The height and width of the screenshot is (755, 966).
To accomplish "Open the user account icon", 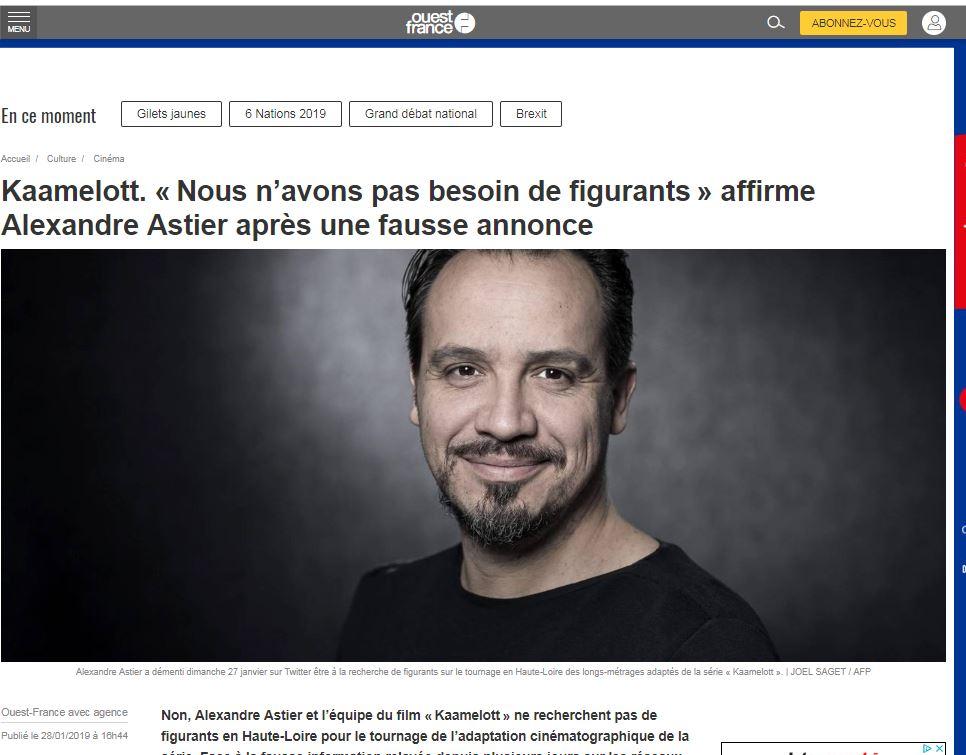I will (933, 23).
